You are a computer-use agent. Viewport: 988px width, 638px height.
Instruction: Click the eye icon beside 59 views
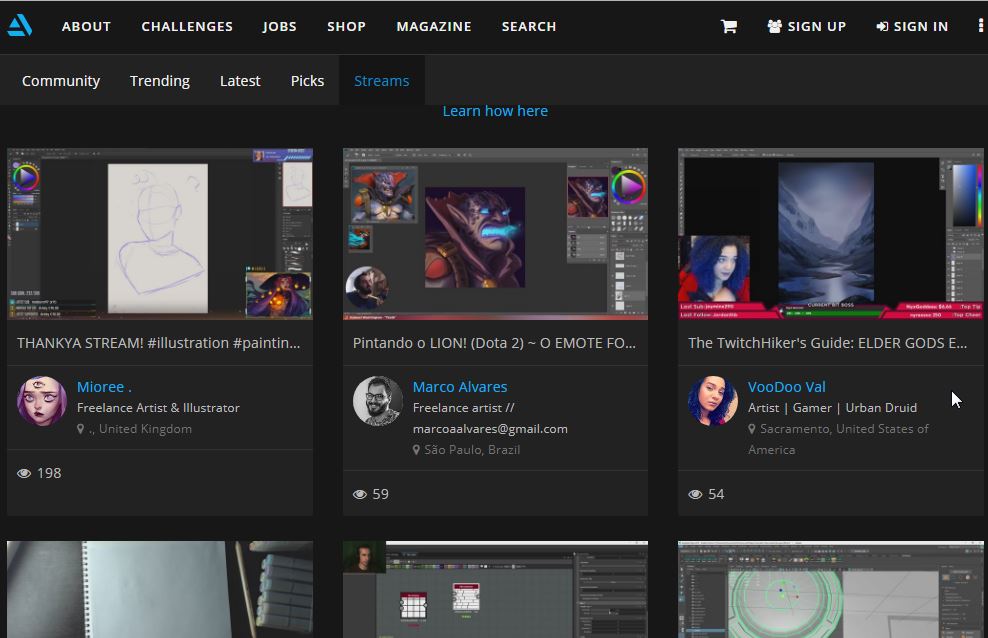360,494
